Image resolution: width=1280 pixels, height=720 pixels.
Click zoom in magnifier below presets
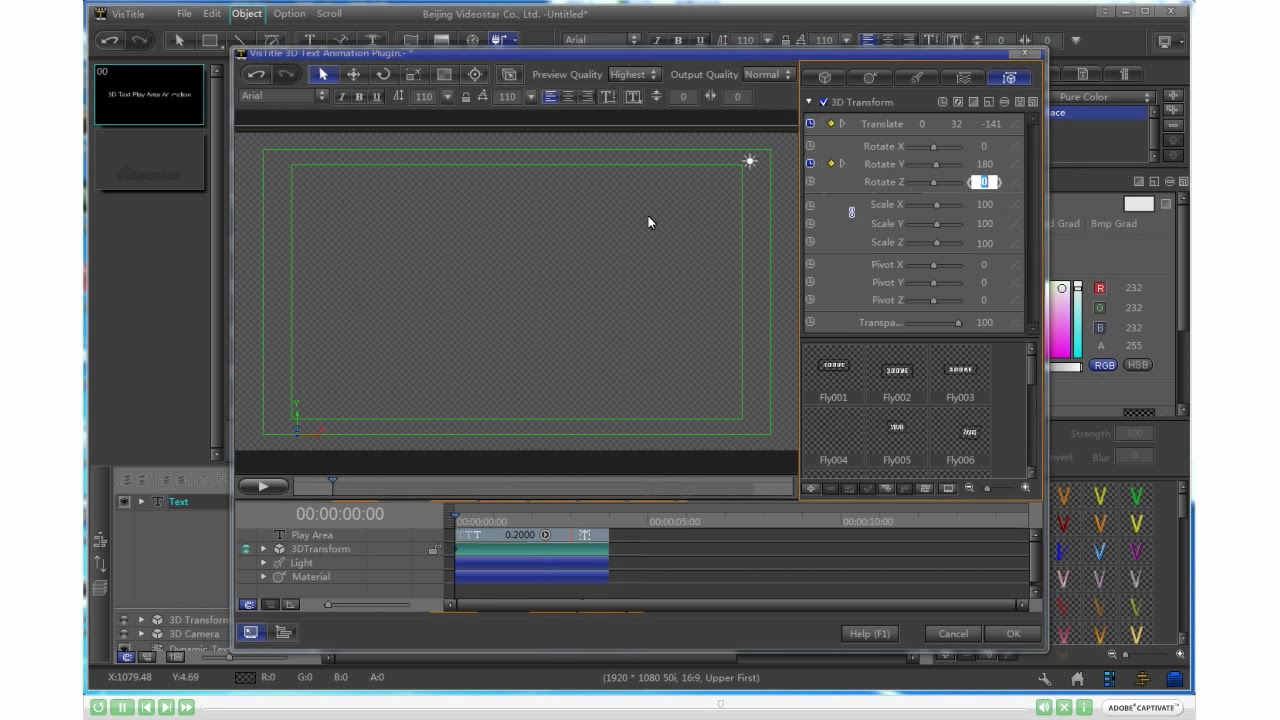pyautogui.click(x=1025, y=488)
